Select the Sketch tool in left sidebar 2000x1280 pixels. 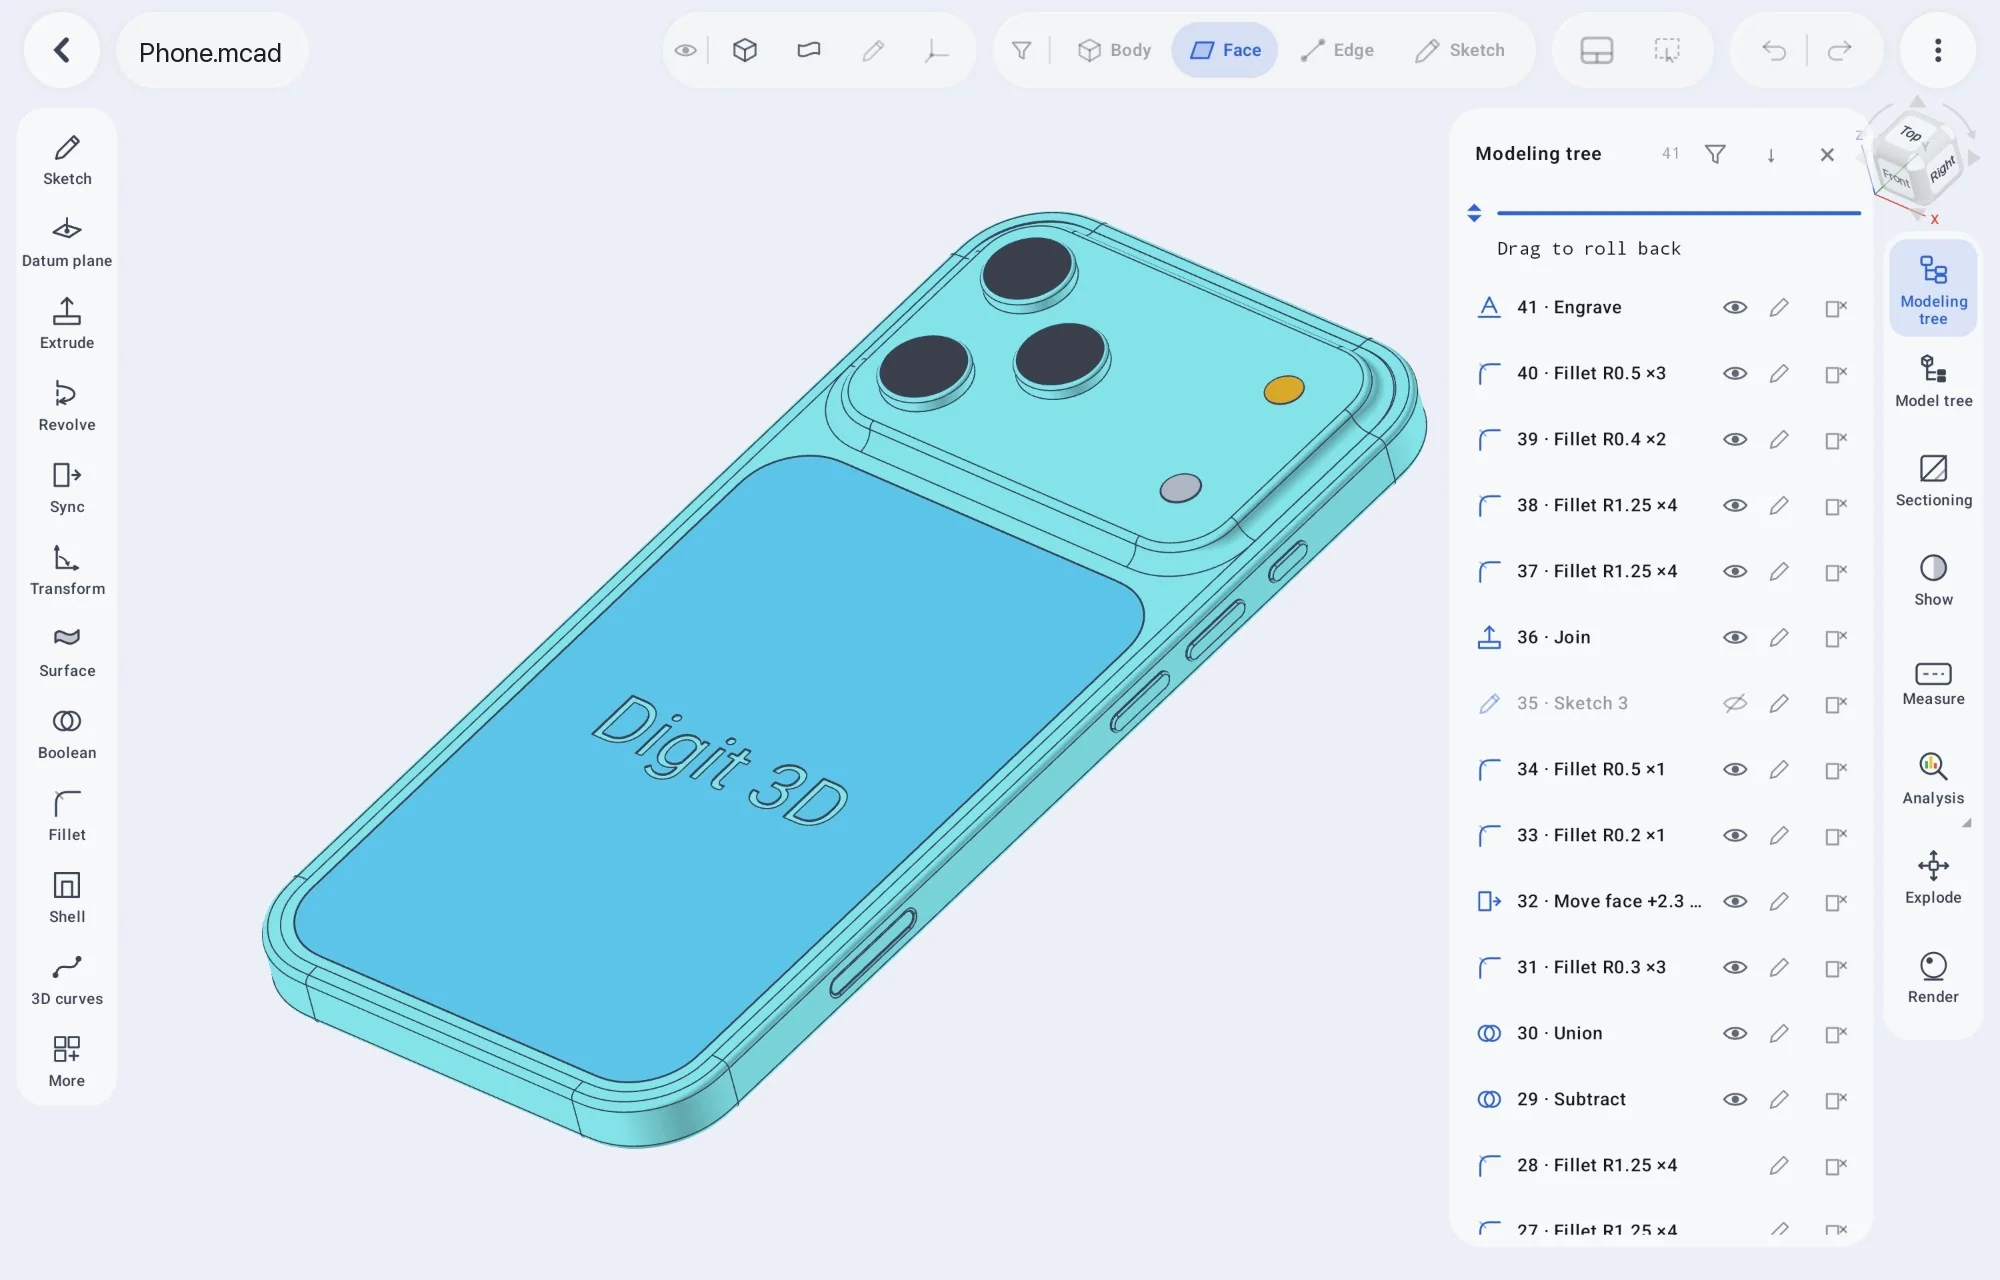67,160
